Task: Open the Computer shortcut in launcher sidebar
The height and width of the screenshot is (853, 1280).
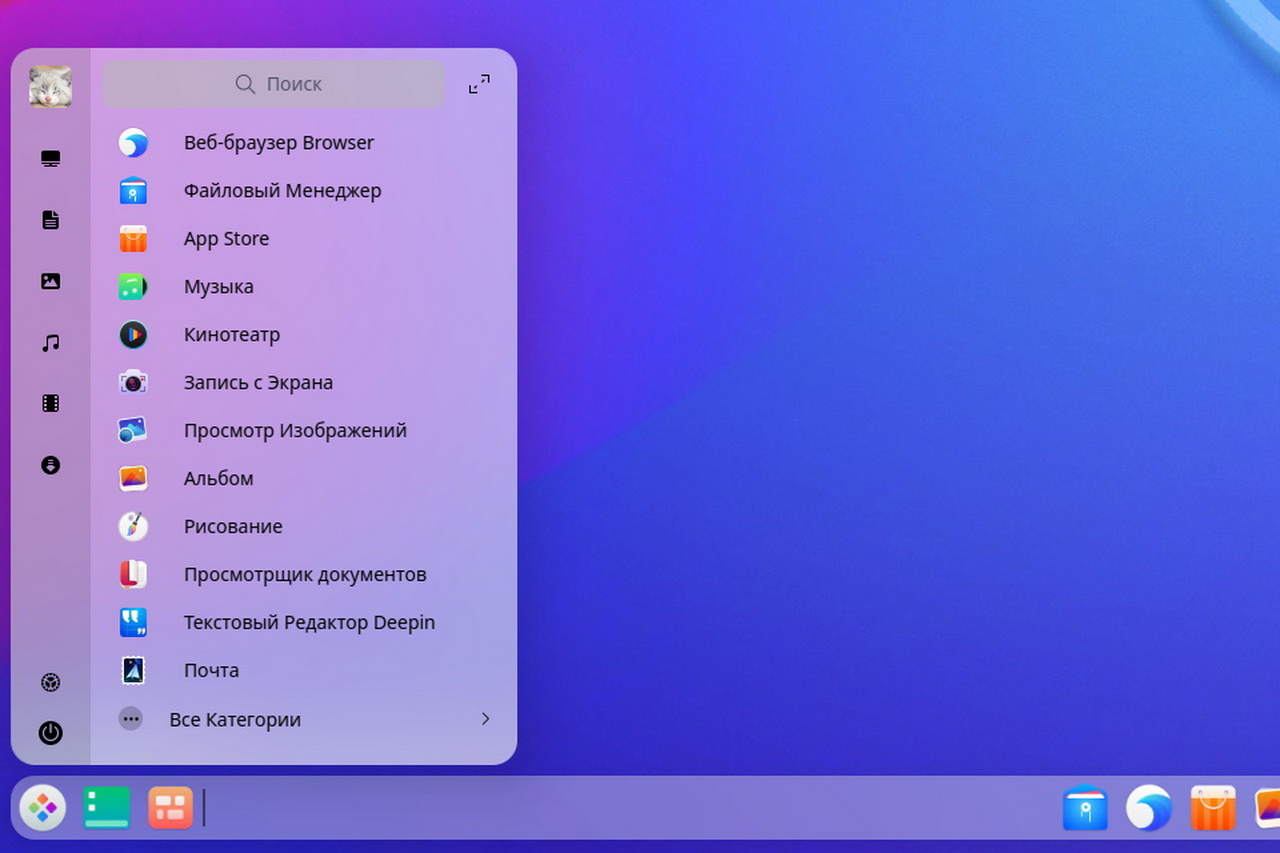Action: click(x=51, y=159)
